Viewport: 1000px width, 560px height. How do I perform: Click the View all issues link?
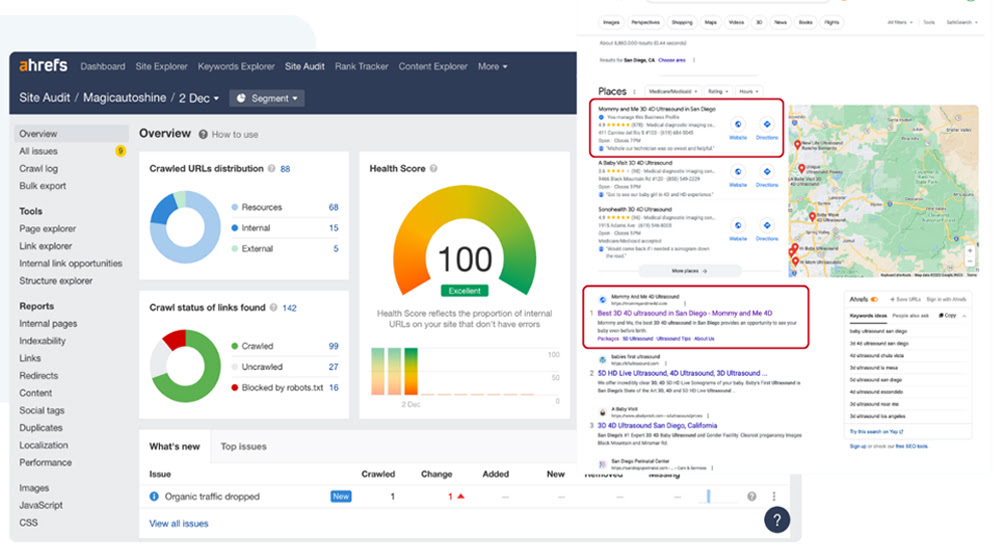(179, 524)
